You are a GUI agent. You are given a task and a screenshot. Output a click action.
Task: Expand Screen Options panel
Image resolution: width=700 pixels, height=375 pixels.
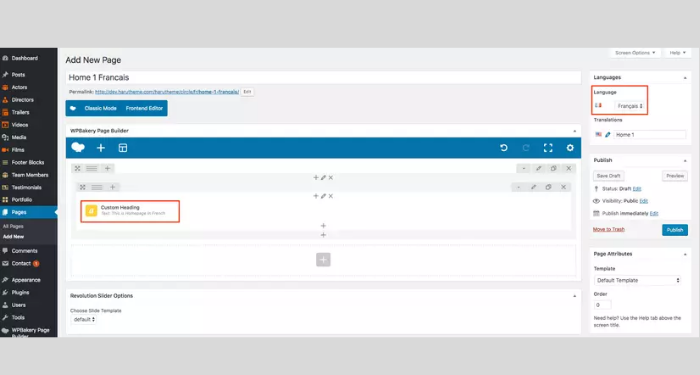635,53
